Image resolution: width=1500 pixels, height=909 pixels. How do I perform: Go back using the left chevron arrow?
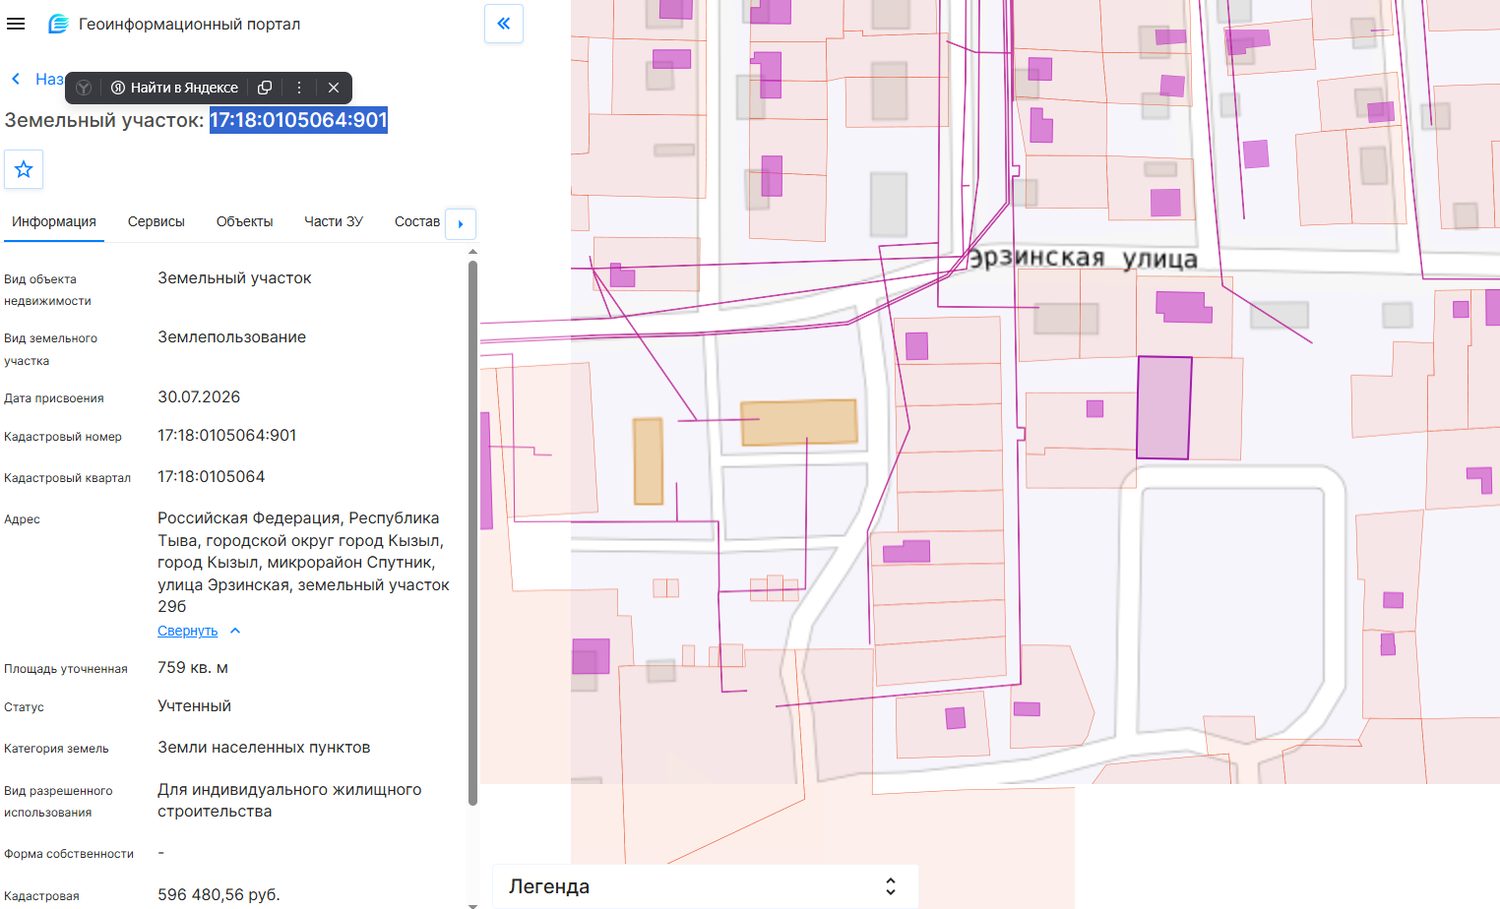pos(16,79)
